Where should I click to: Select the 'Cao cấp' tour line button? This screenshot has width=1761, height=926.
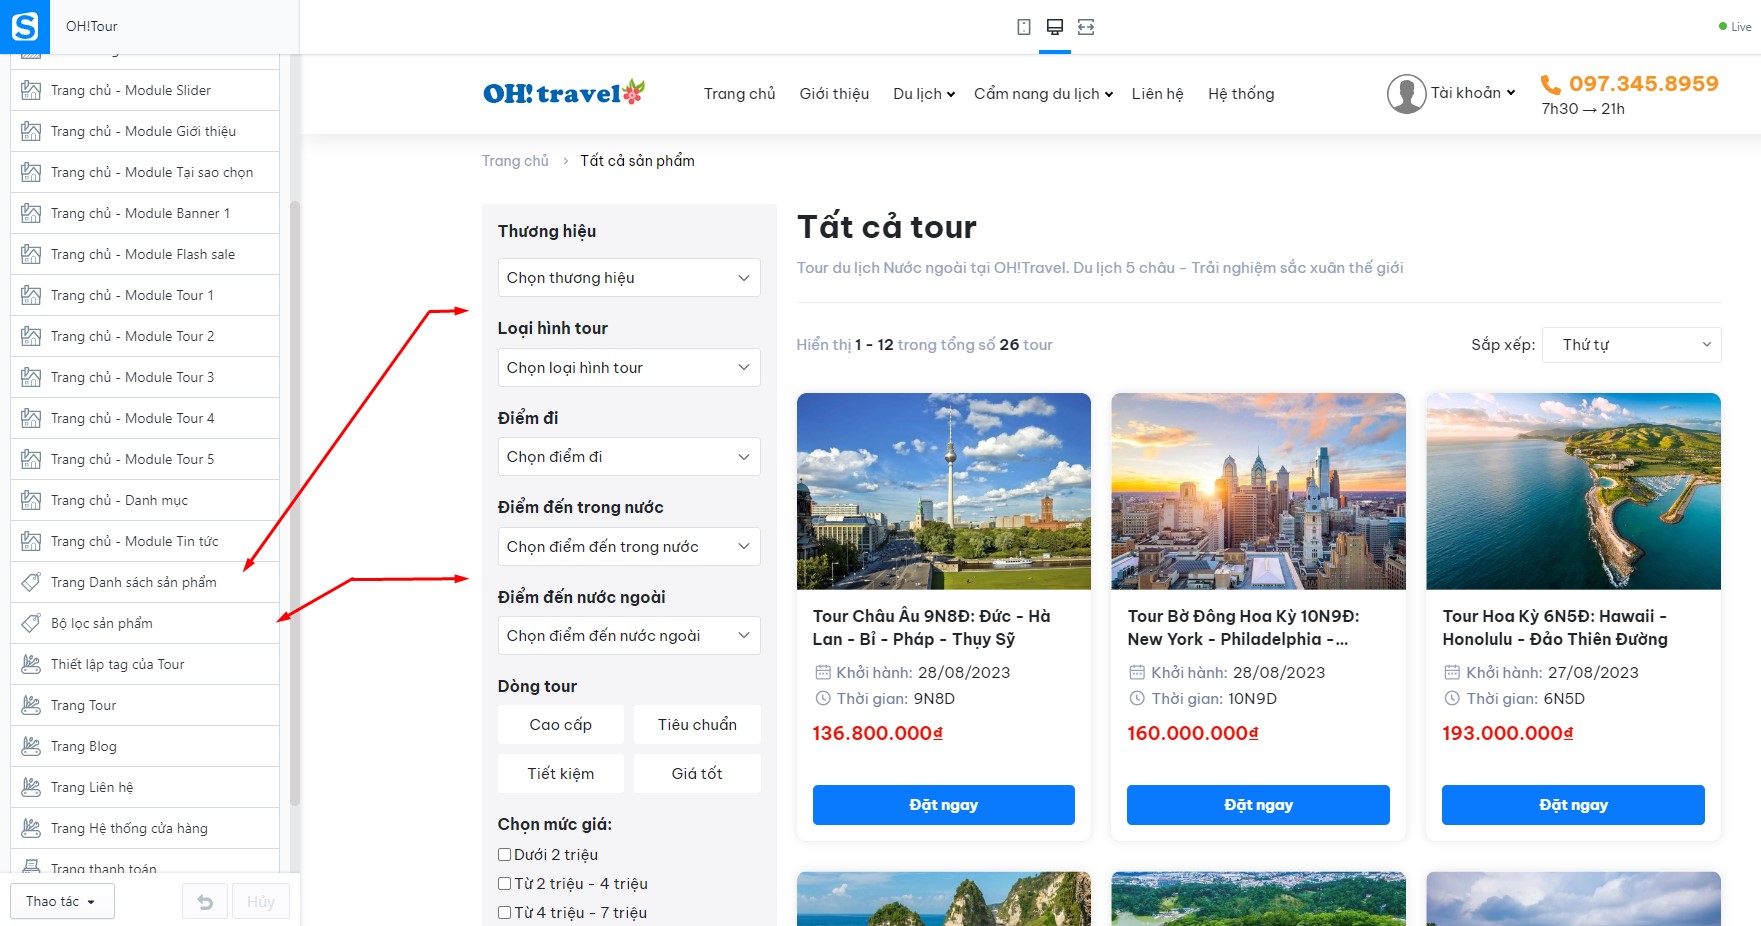[561, 725]
